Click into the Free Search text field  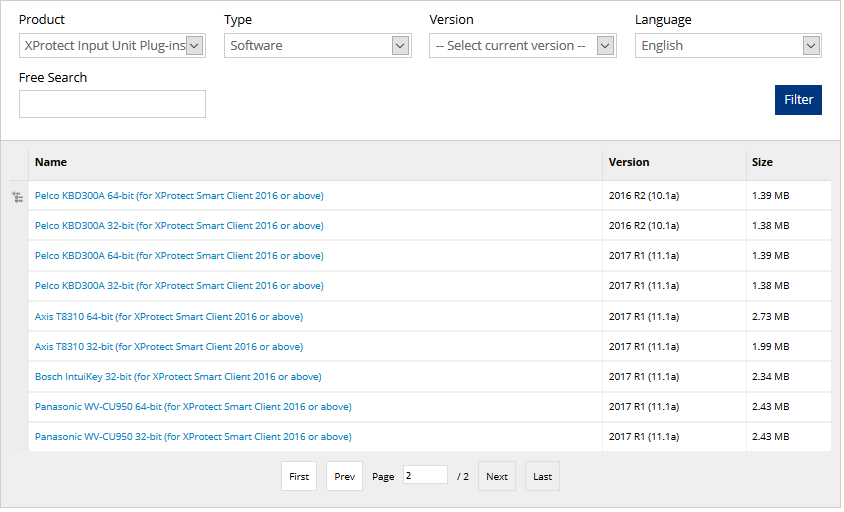(112, 104)
